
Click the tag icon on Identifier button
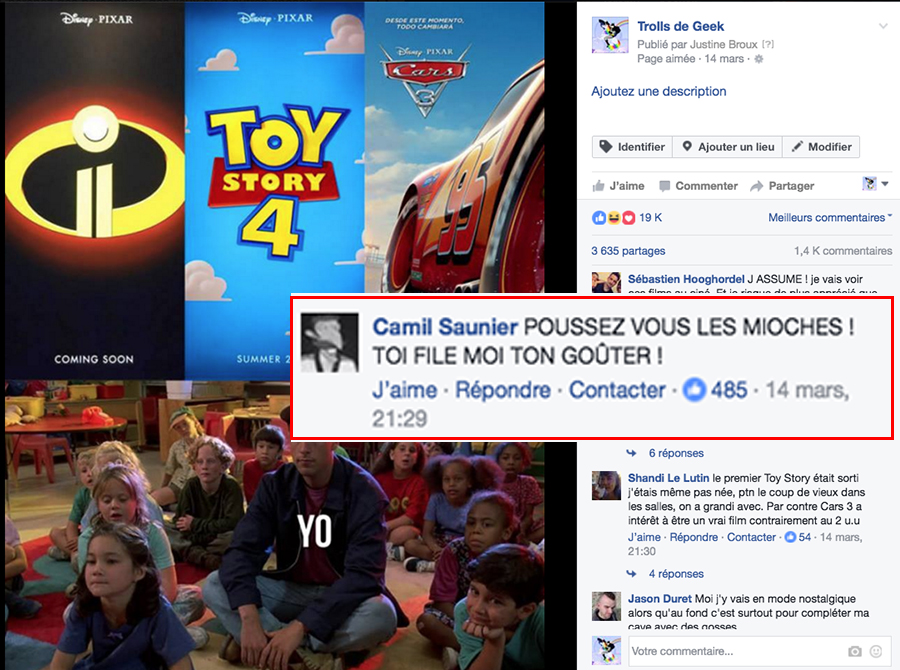click(606, 146)
